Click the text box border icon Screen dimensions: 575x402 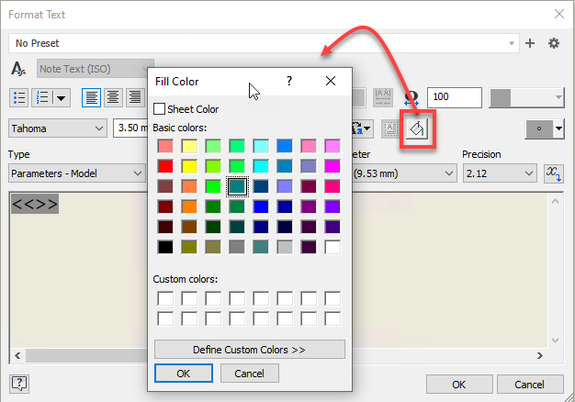click(x=390, y=129)
